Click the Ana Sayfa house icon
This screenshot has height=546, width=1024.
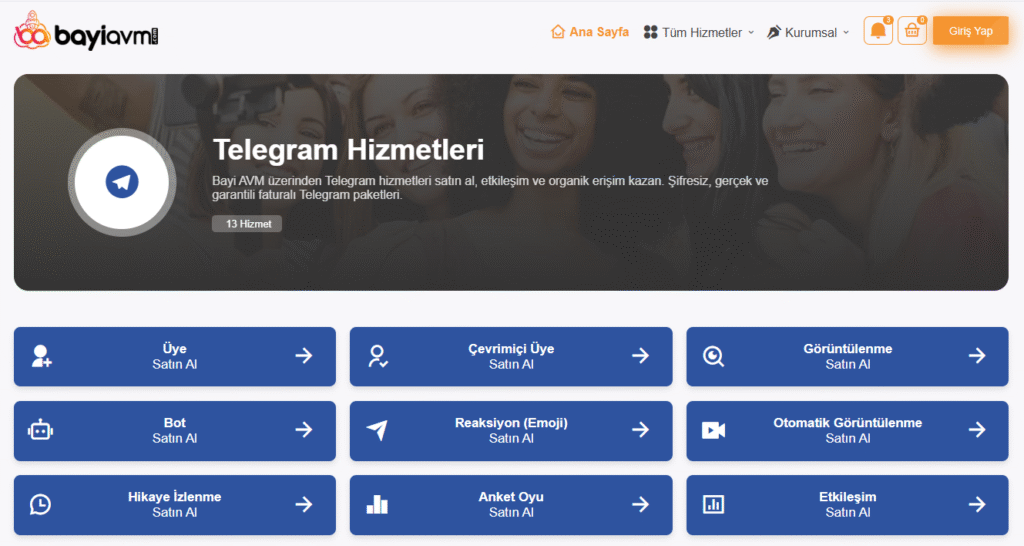tap(558, 31)
